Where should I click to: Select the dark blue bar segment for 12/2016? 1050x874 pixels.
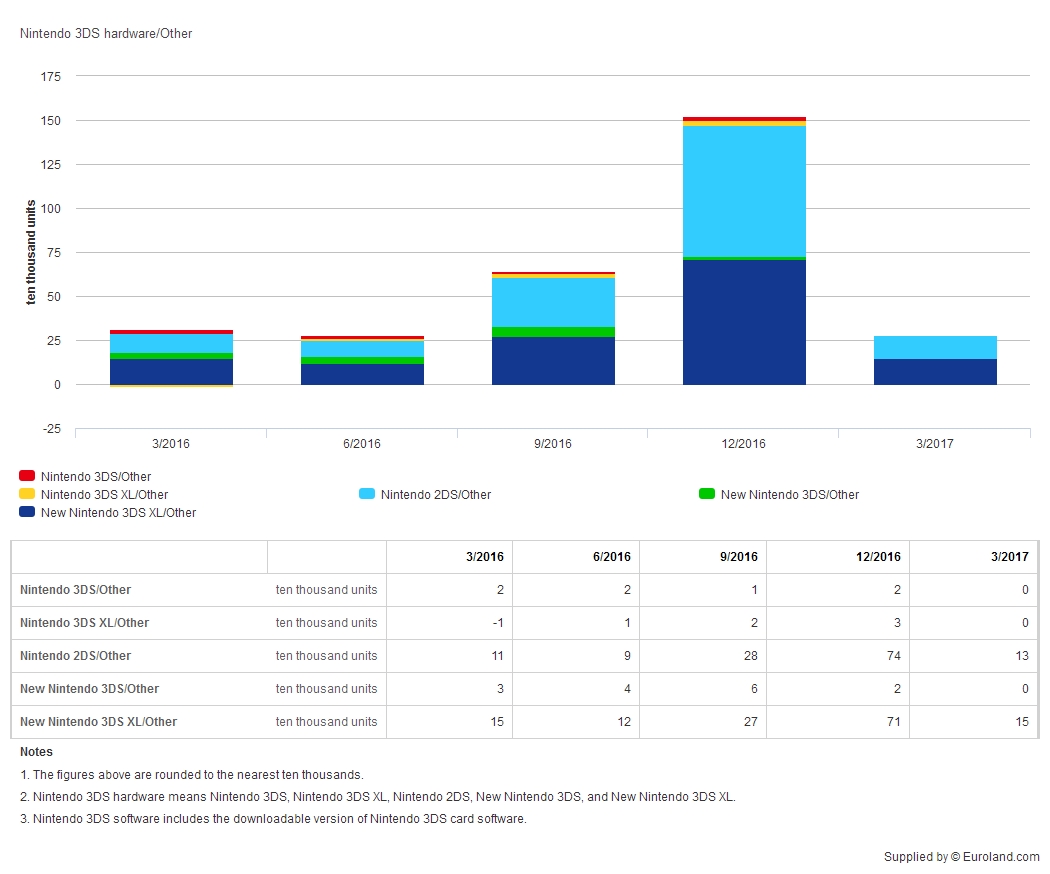tap(744, 322)
